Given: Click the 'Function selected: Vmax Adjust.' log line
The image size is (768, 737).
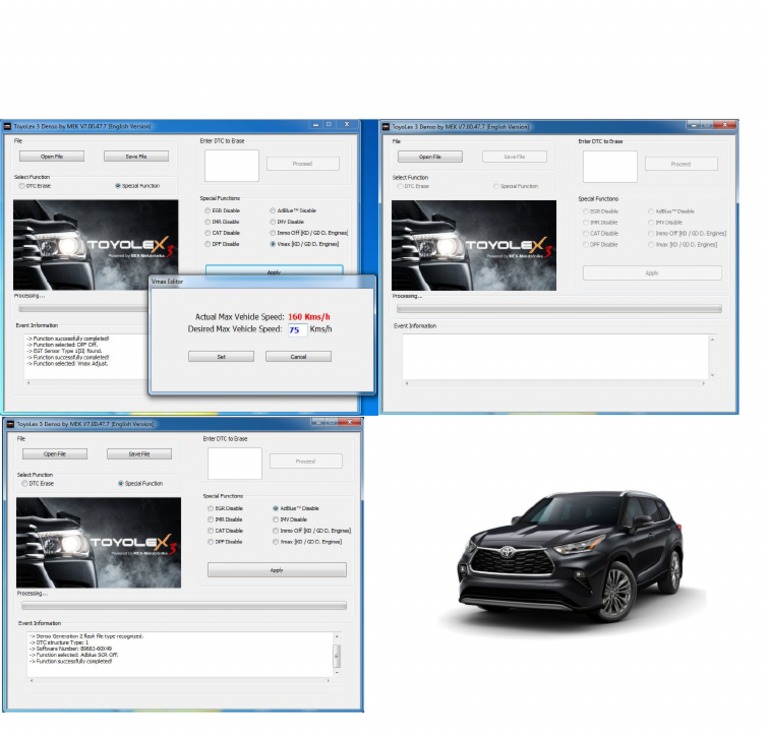Looking at the screenshot, I should [68, 364].
